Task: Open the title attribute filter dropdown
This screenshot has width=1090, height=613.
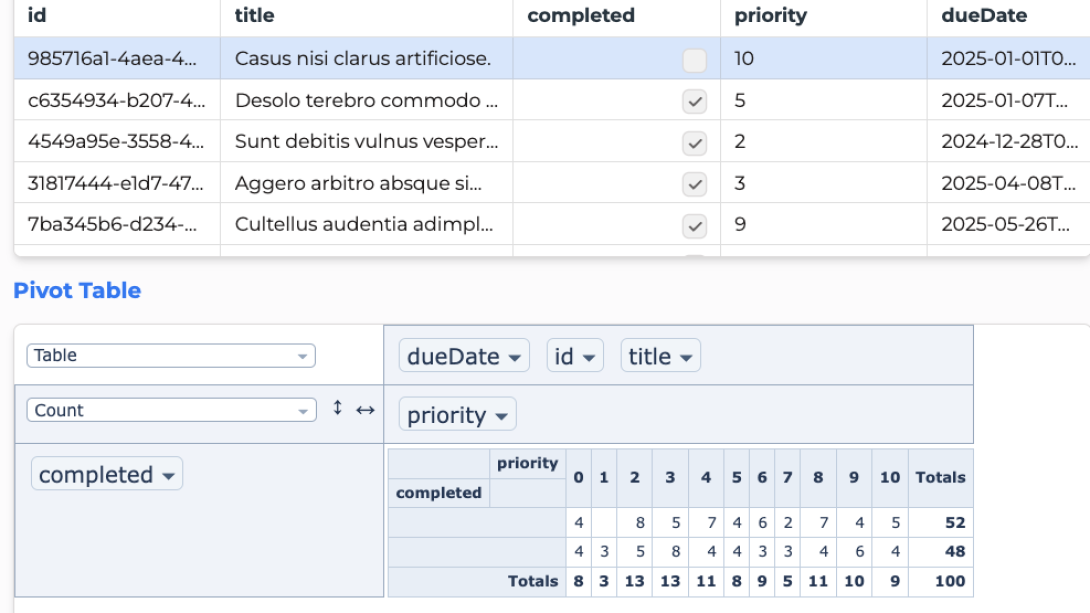Action: point(661,354)
